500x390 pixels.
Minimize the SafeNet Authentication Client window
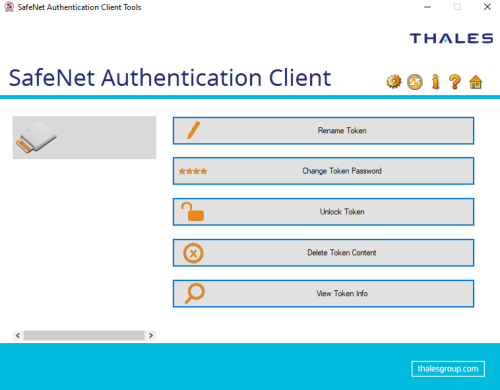tap(427, 7)
